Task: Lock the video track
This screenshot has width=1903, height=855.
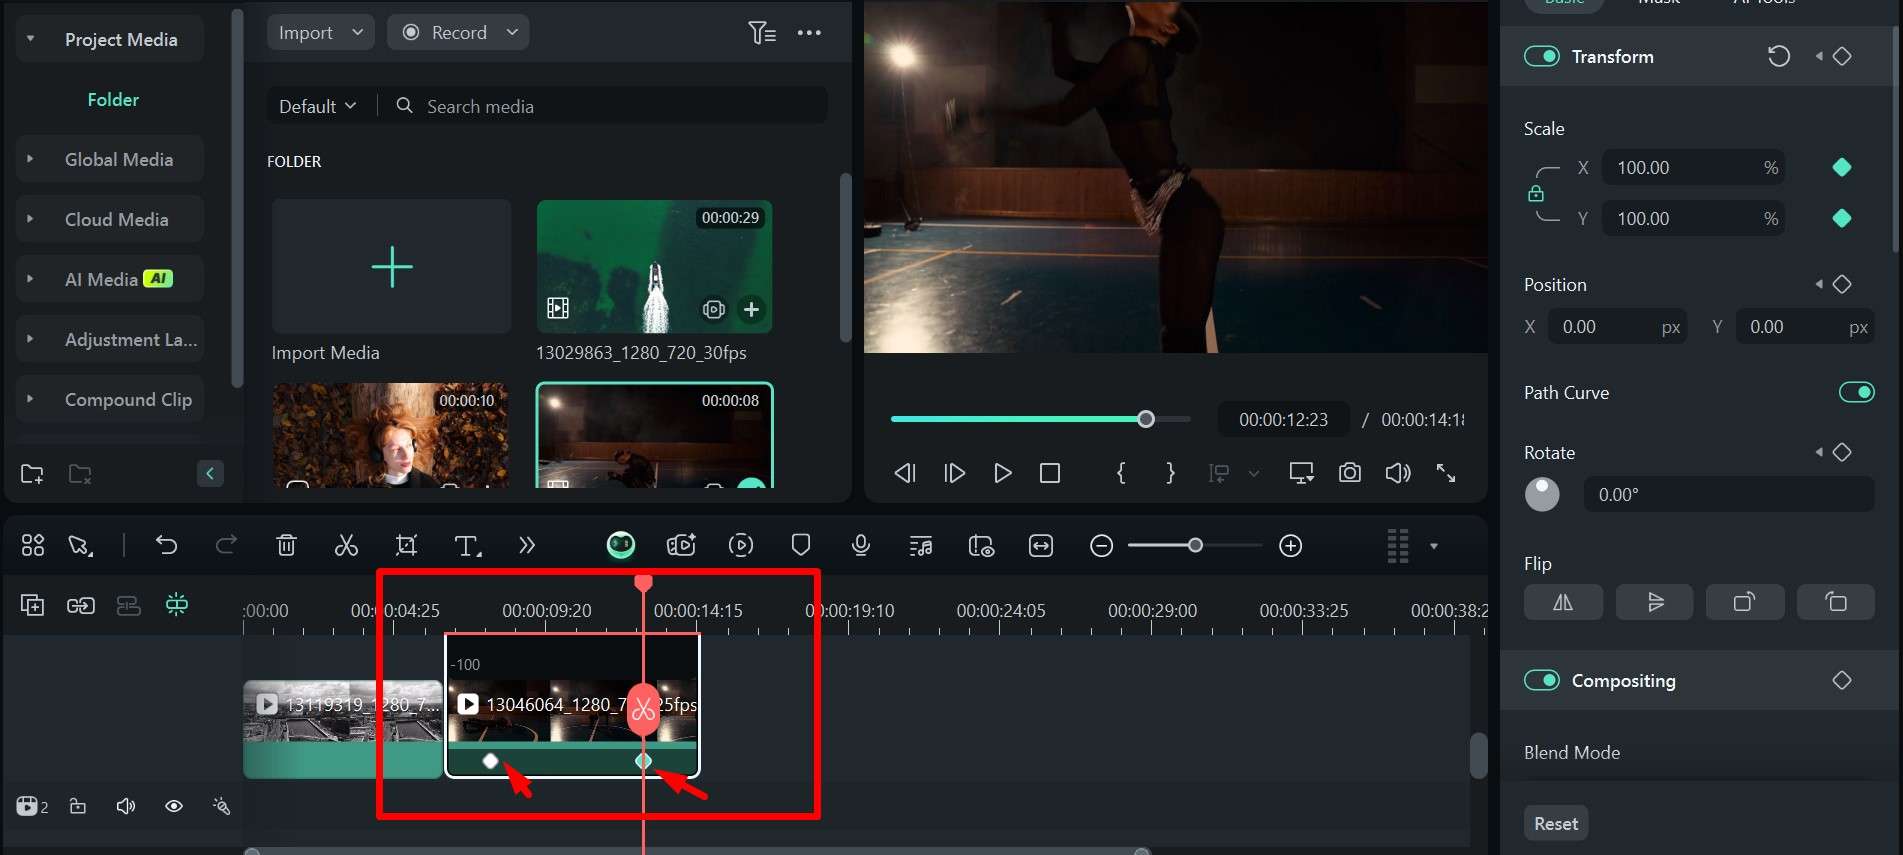Action: click(x=78, y=806)
